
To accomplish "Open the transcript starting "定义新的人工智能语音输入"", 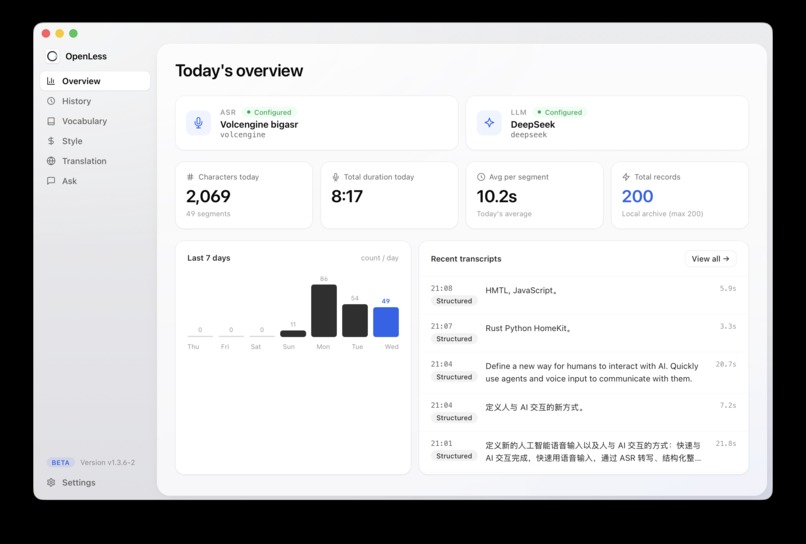I will point(583,451).
